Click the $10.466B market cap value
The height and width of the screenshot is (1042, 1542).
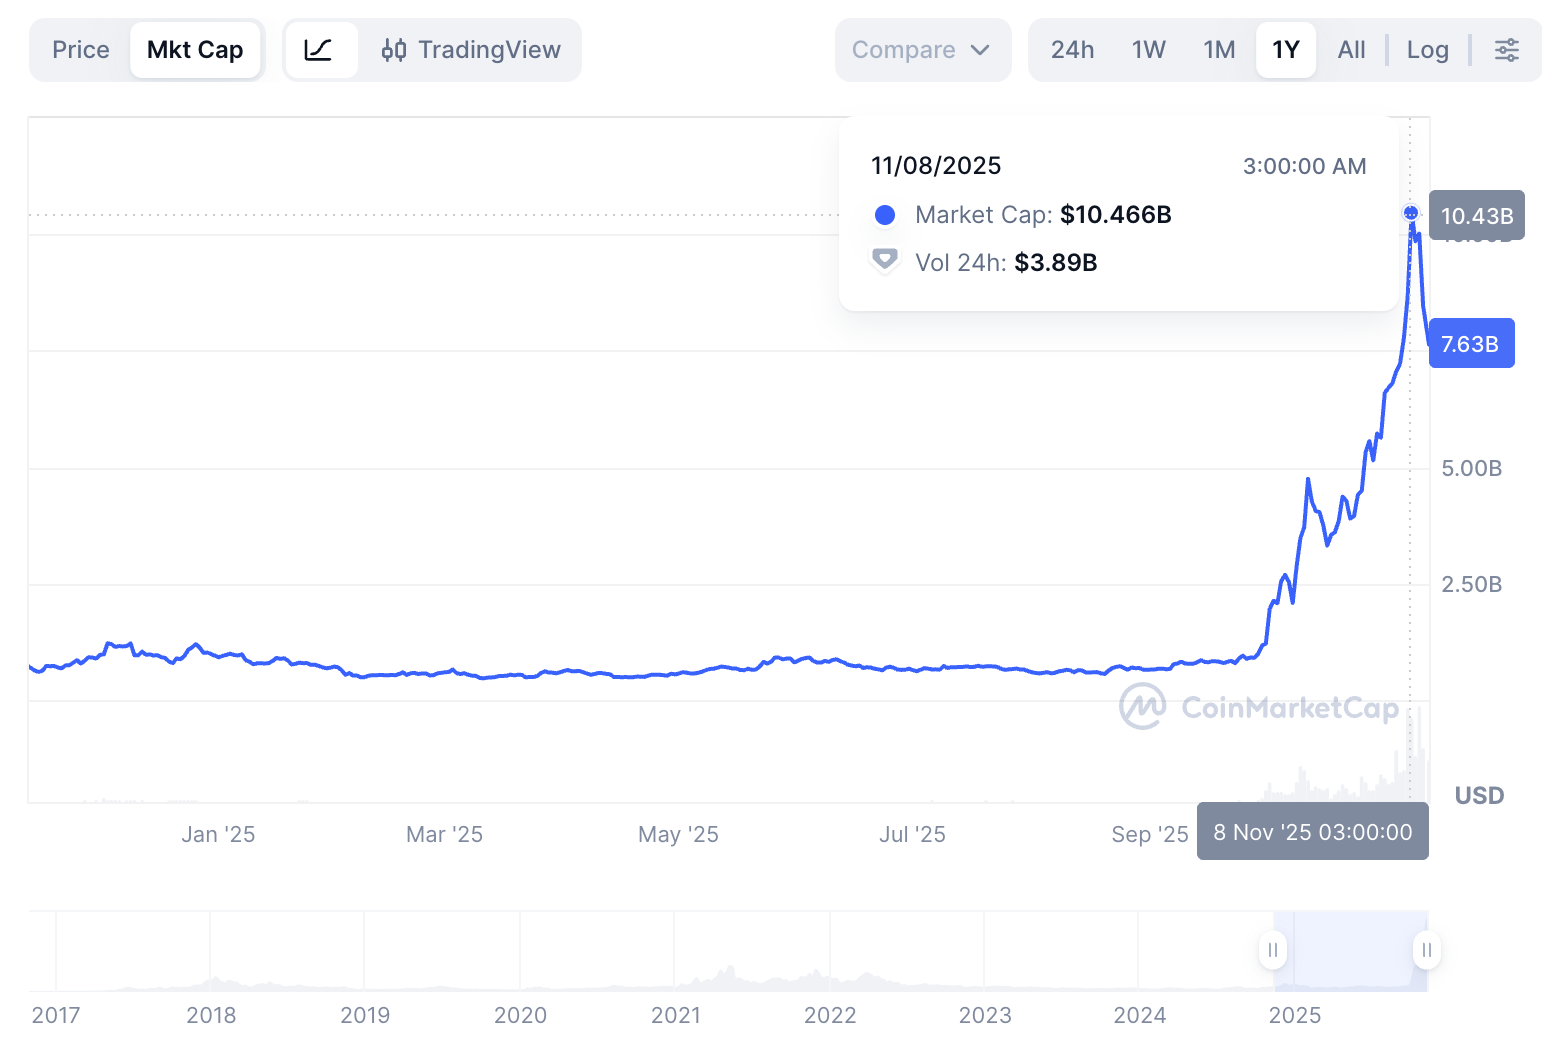coord(1116,215)
